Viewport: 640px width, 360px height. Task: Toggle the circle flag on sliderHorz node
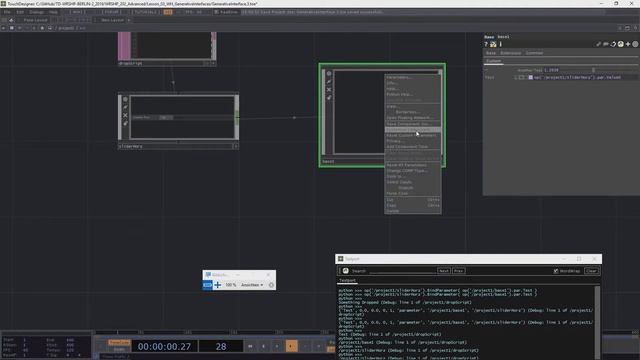(125, 100)
